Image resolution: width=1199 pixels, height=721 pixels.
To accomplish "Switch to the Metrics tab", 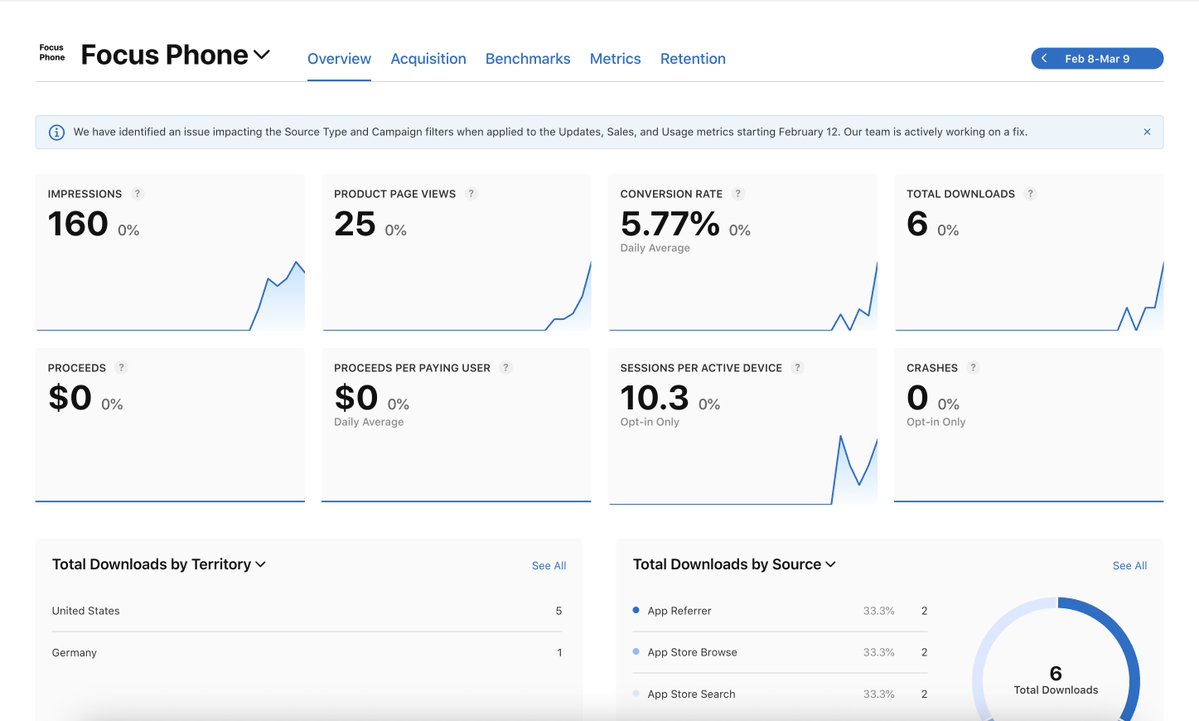I will 615,59.
